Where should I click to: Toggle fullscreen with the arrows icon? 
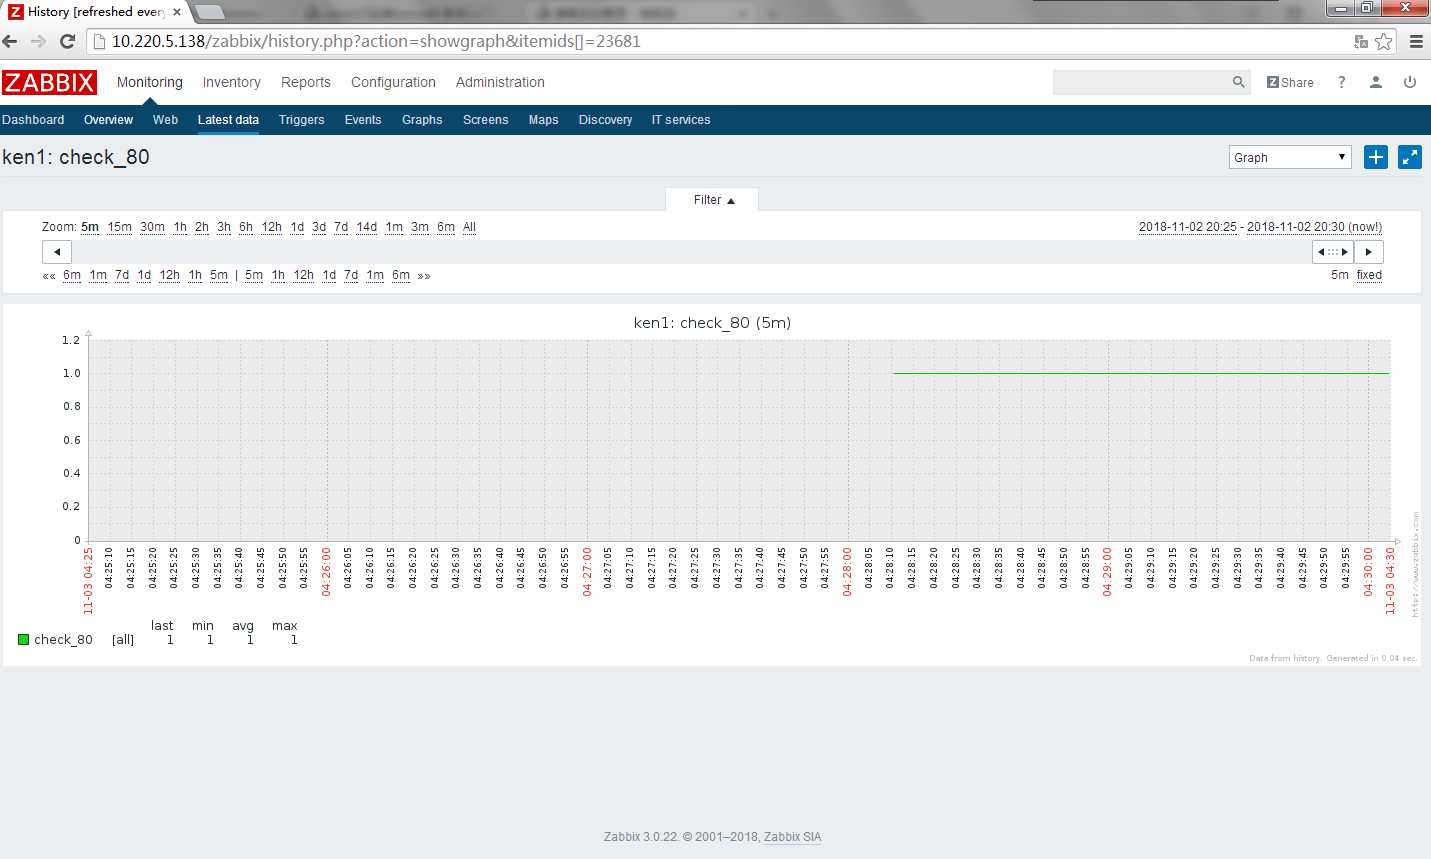1410,157
